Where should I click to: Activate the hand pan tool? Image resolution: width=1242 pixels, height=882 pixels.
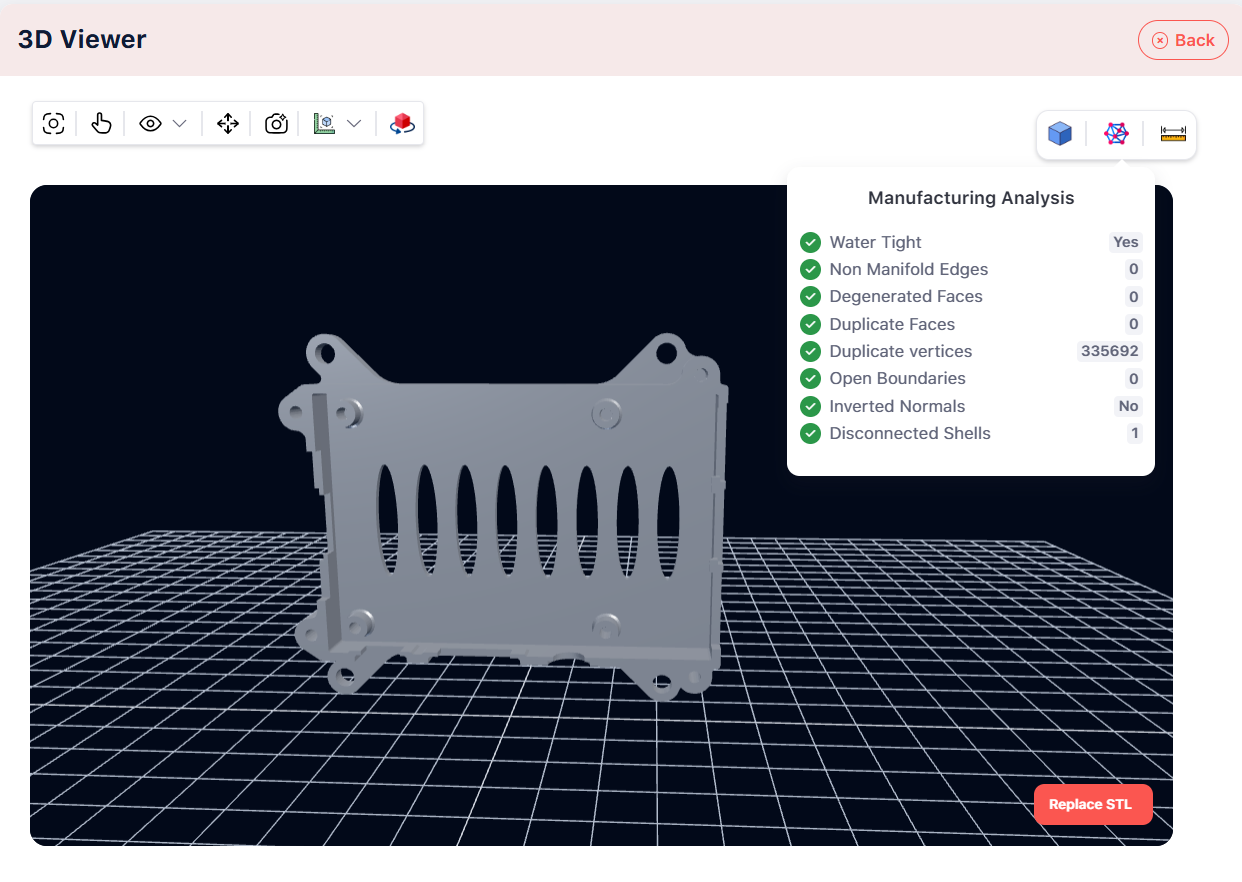pos(101,122)
